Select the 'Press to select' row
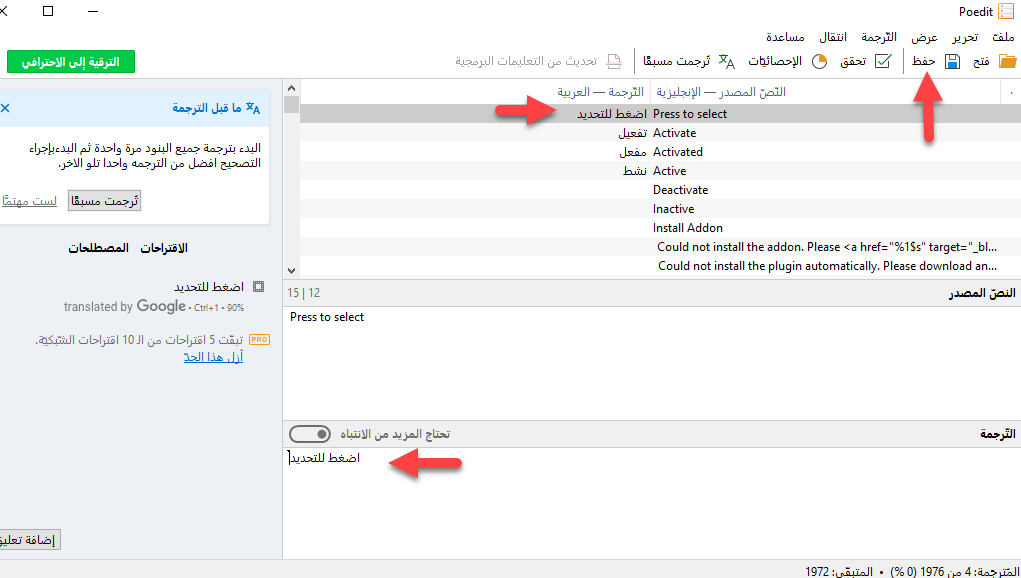This screenshot has width=1021, height=578. [660, 114]
